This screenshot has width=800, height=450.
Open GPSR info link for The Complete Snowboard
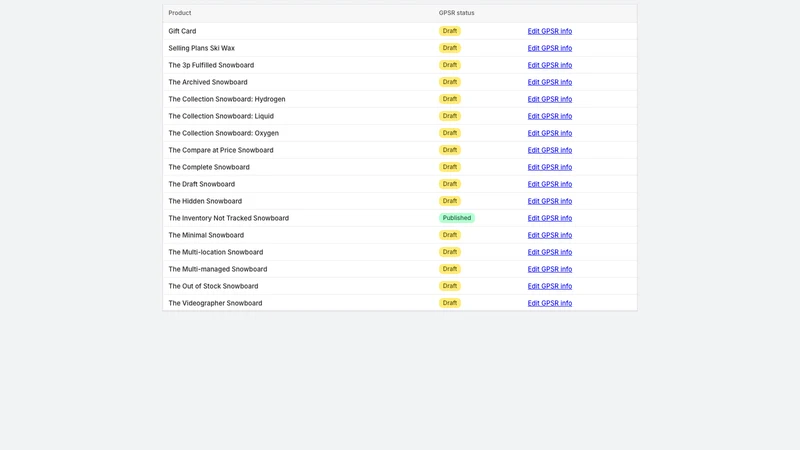(x=549, y=167)
